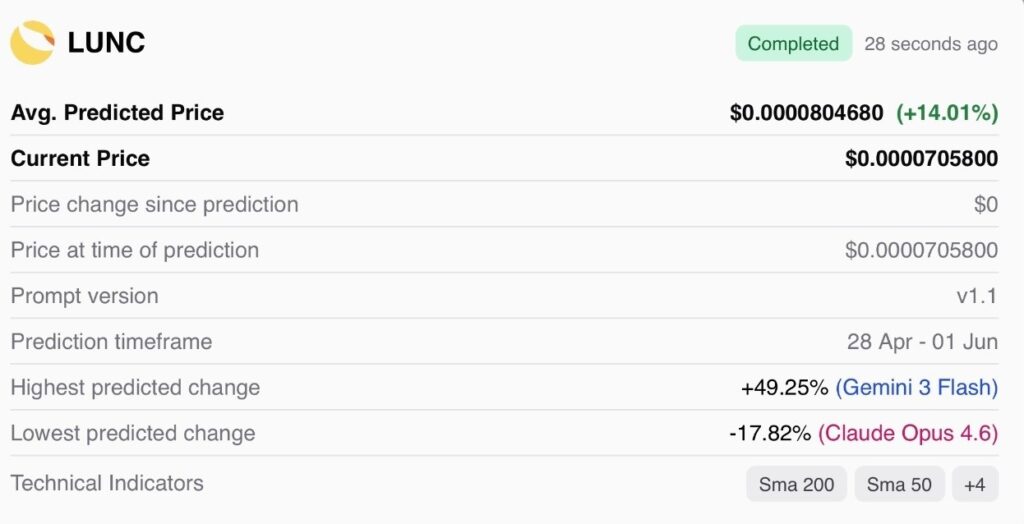This screenshot has width=1024, height=524.
Task: Open the Gemini 3 Flash model link
Action: tap(916, 388)
